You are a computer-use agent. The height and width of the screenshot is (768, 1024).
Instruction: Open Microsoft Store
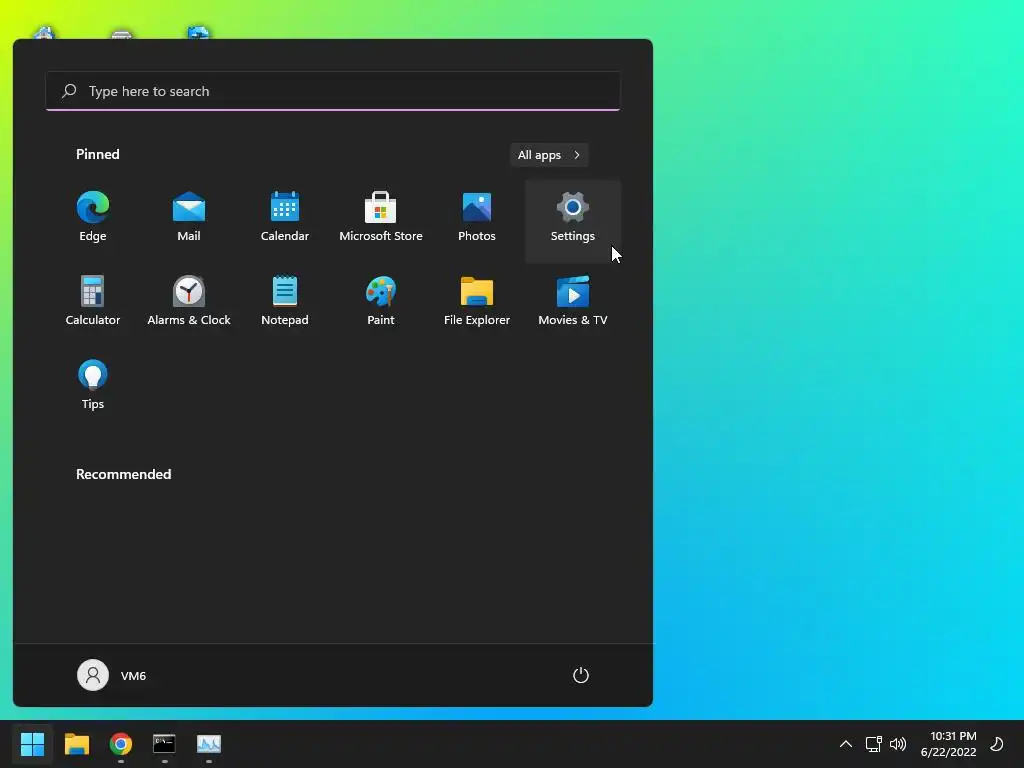click(381, 218)
